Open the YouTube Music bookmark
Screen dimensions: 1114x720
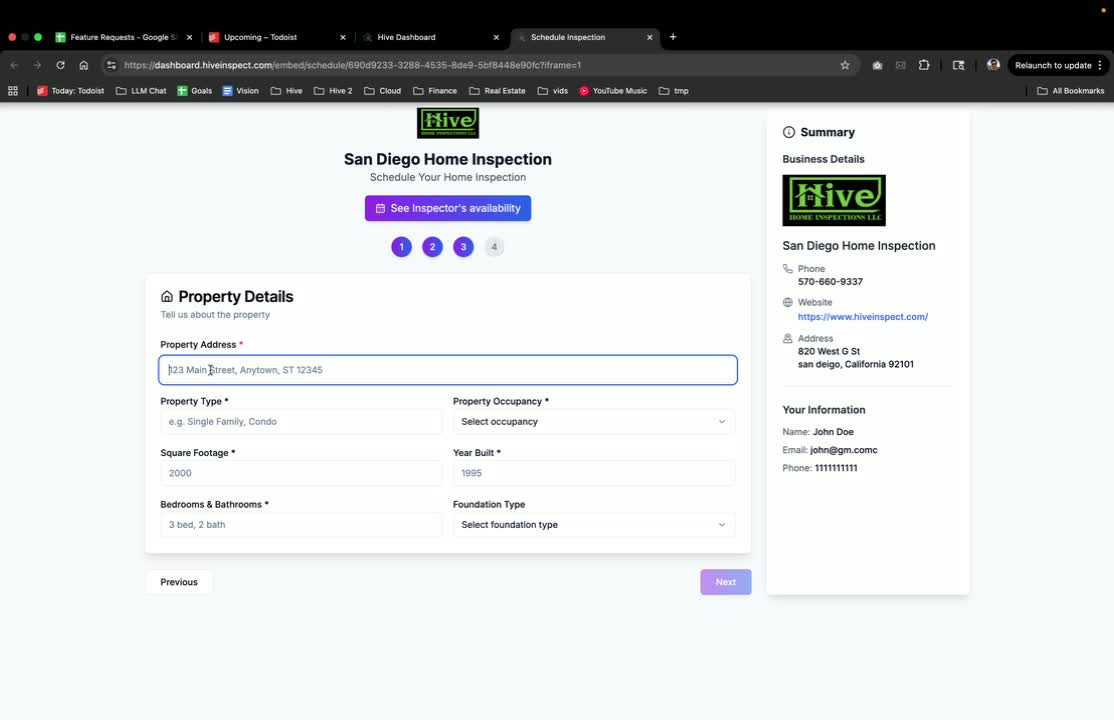(613, 91)
